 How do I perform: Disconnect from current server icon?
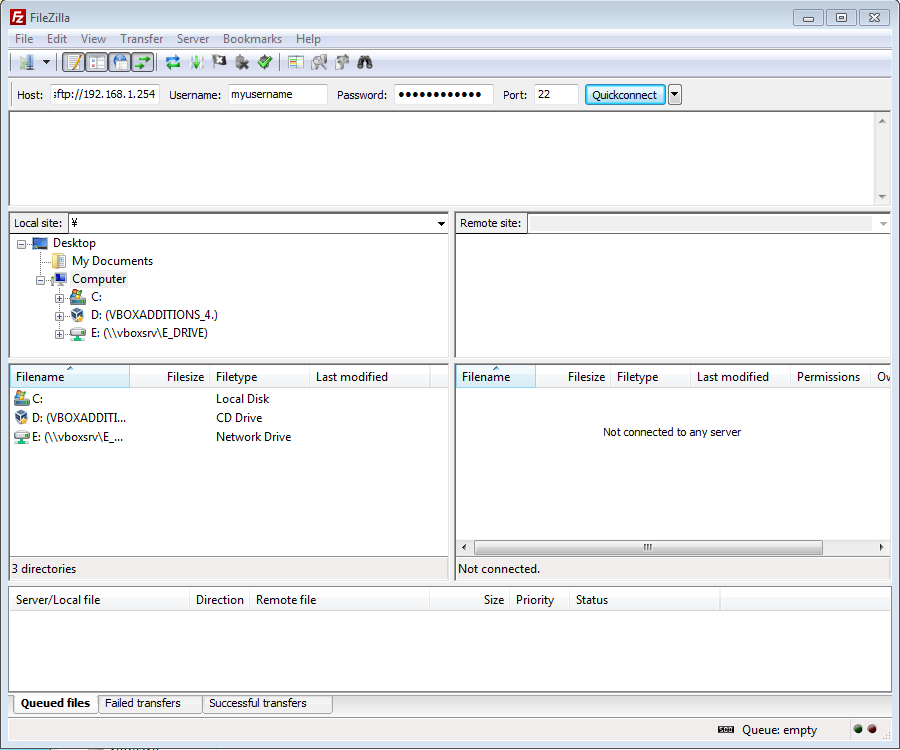tap(242, 62)
